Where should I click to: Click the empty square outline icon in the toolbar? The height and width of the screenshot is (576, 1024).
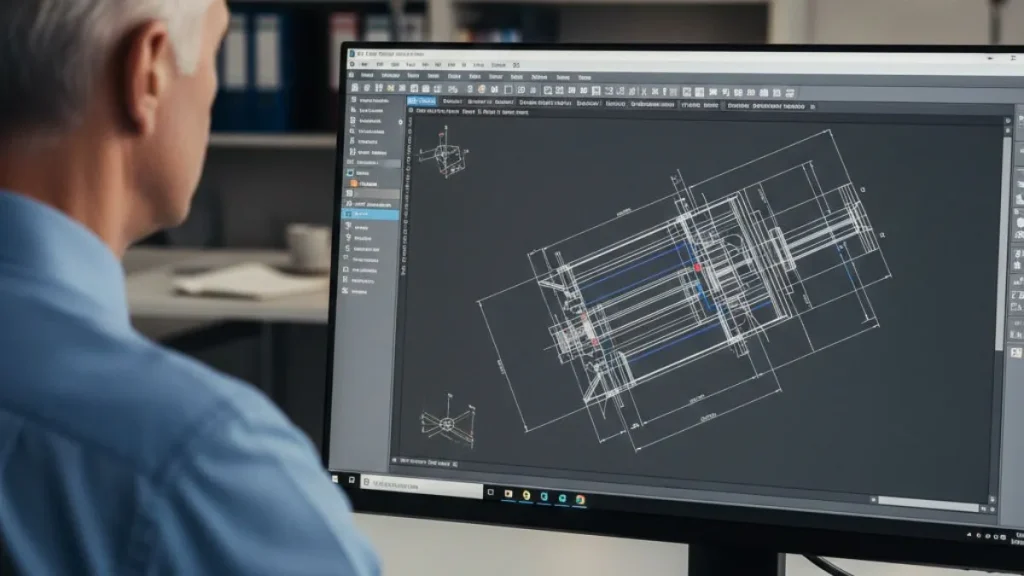508,89
